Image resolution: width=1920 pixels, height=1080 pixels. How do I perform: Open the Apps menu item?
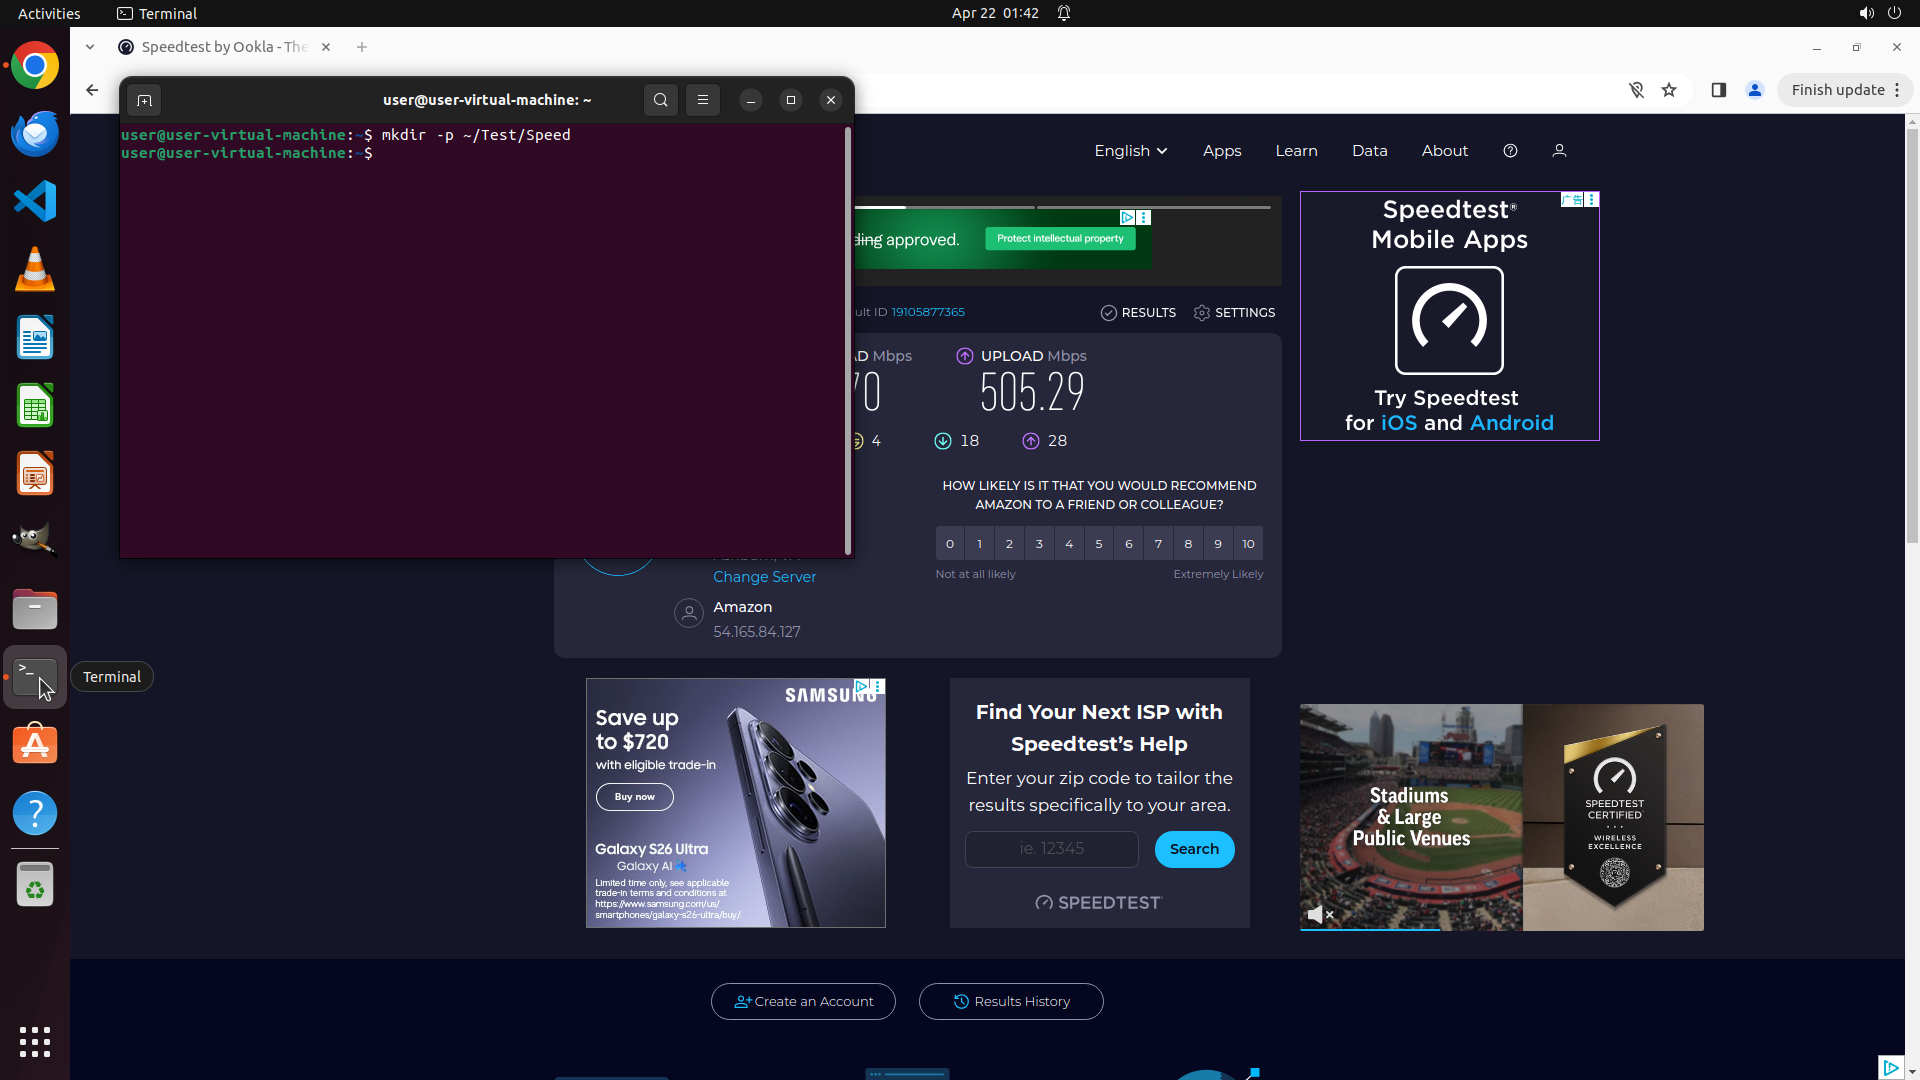pos(1222,151)
